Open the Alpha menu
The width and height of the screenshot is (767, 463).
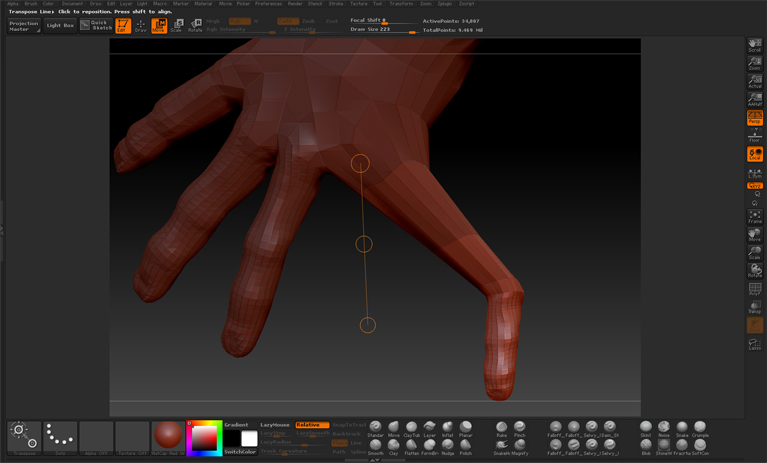13,3
